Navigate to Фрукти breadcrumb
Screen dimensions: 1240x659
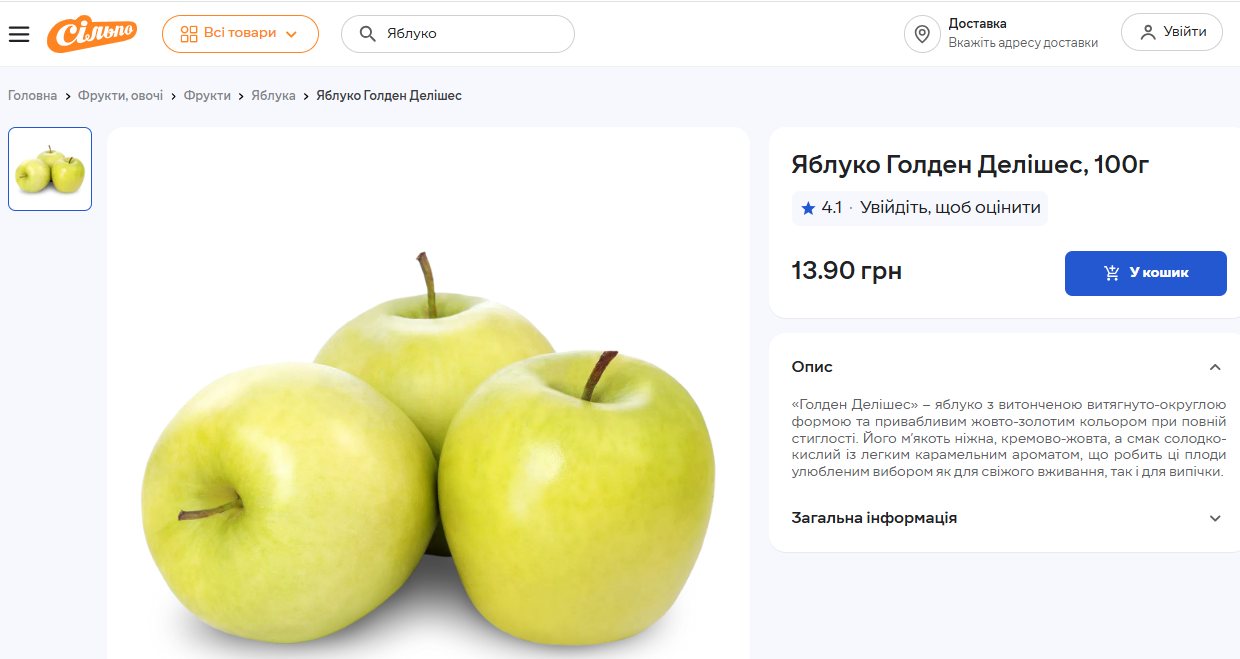coord(207,96)
